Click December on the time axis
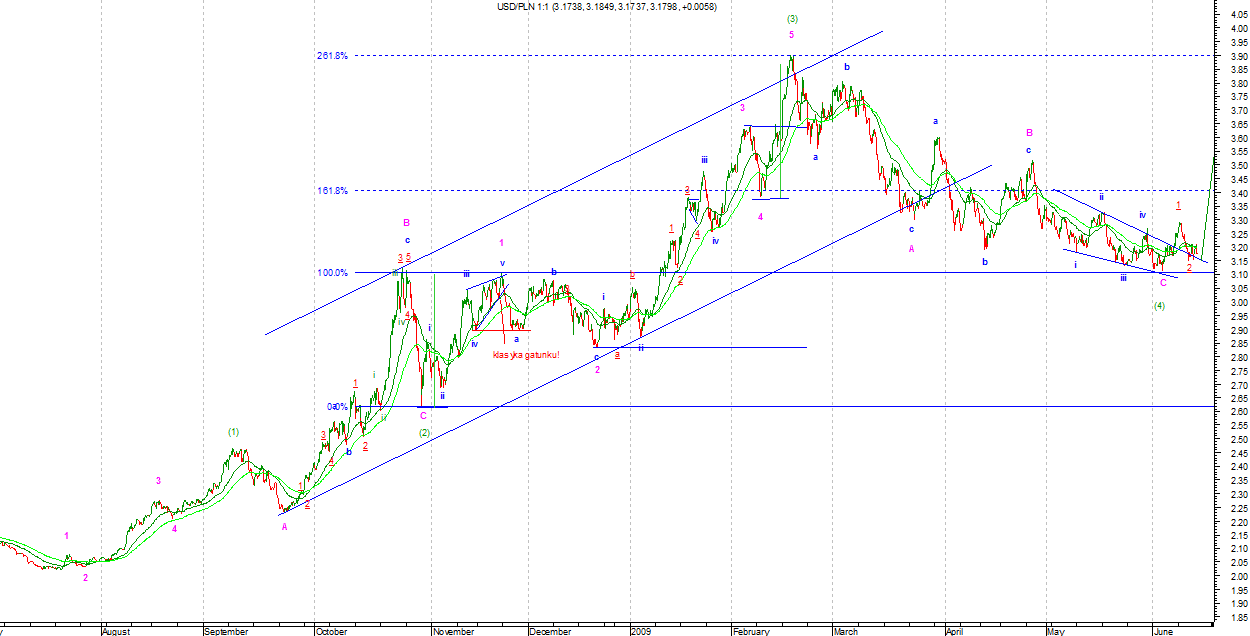 pos(551,631)
